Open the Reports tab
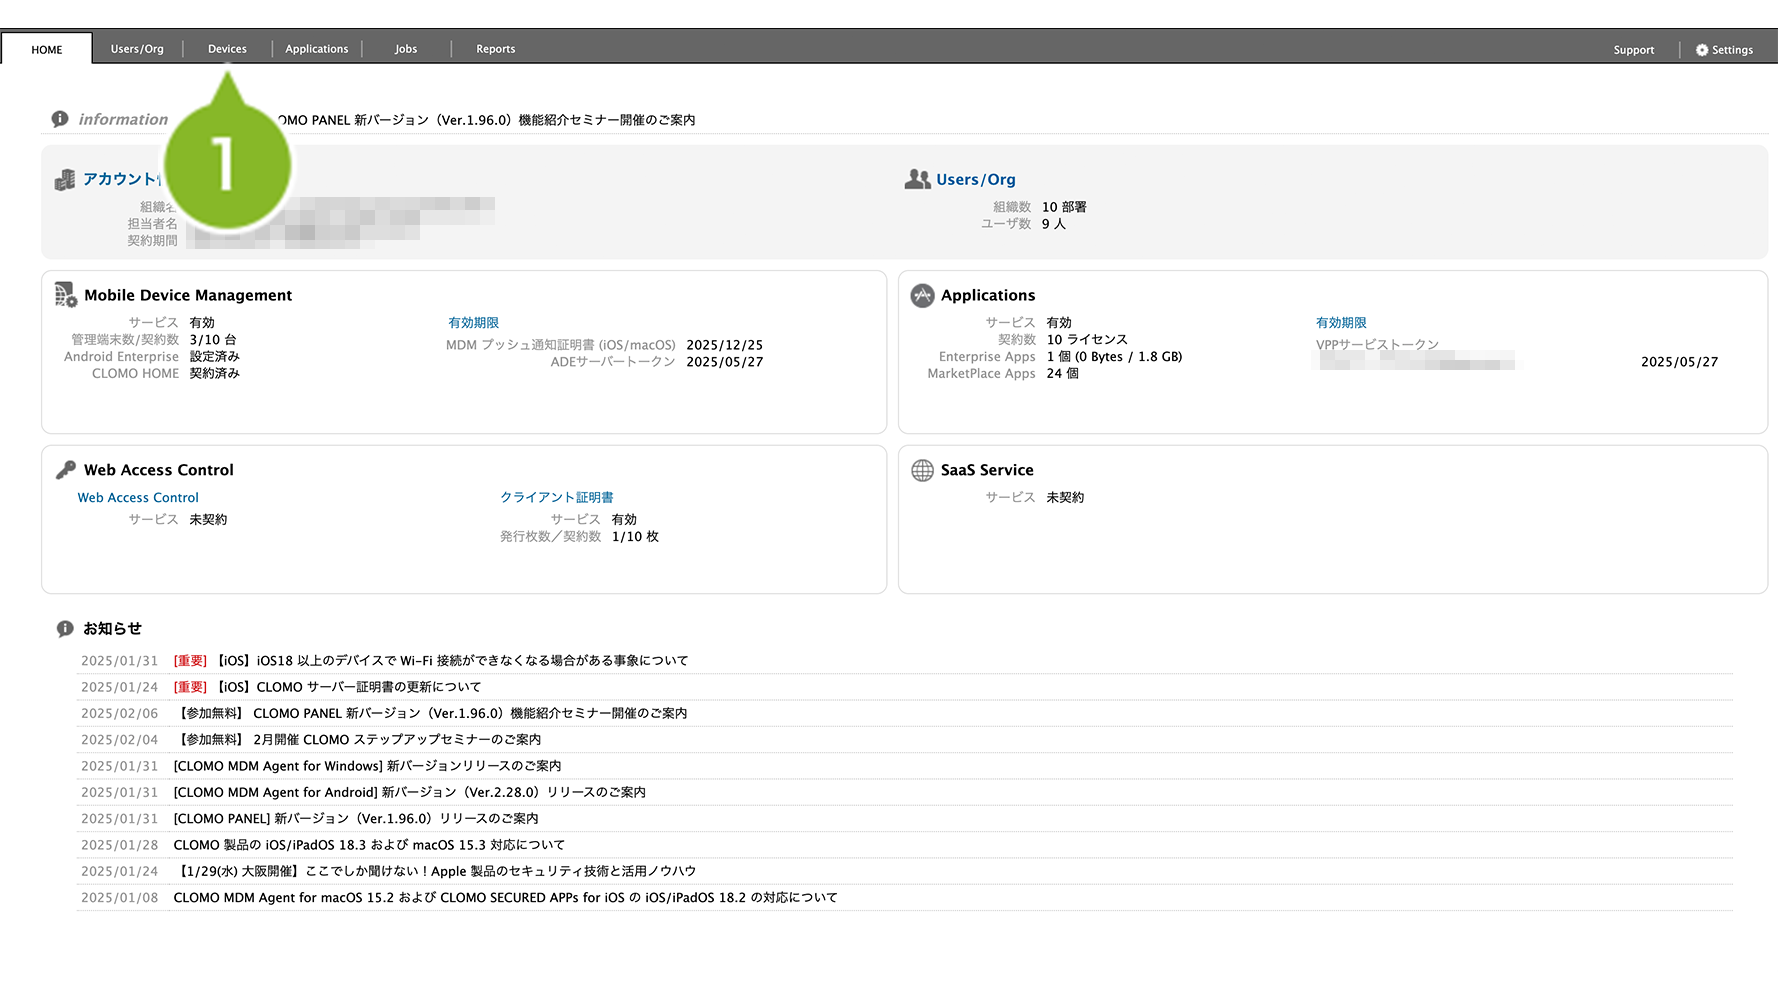 [x=495, y=49]
